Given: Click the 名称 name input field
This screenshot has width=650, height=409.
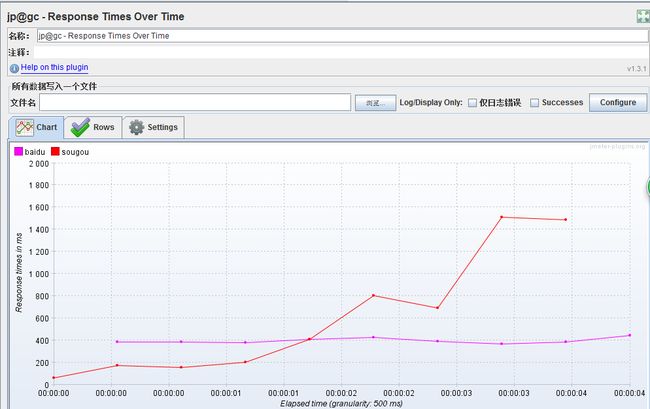Looking at the screenshot, I should 342,36.
